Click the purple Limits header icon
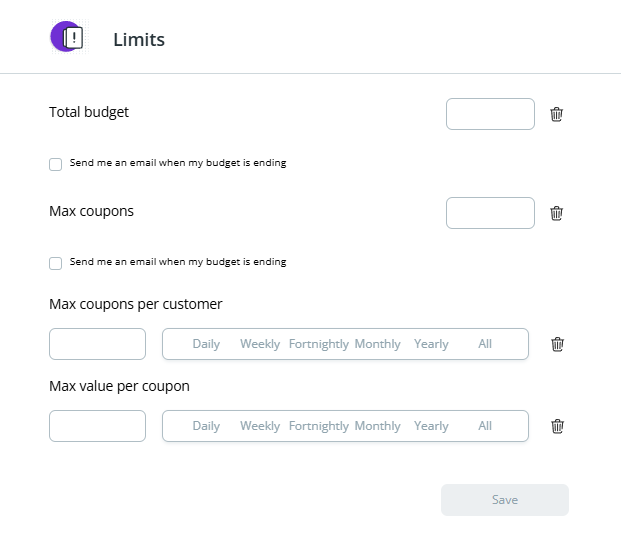The height and width of the screenshot is (548, 621). tap(67, 37)
